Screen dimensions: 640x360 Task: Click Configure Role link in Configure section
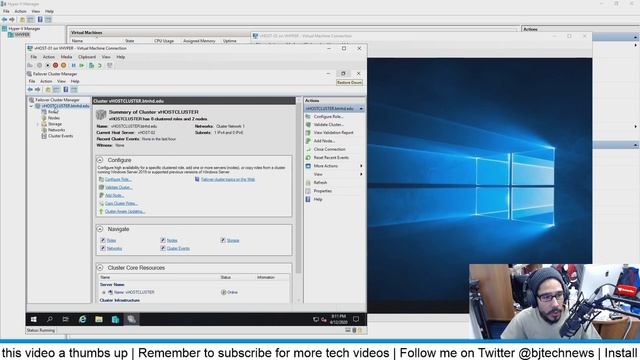(118, 179)
